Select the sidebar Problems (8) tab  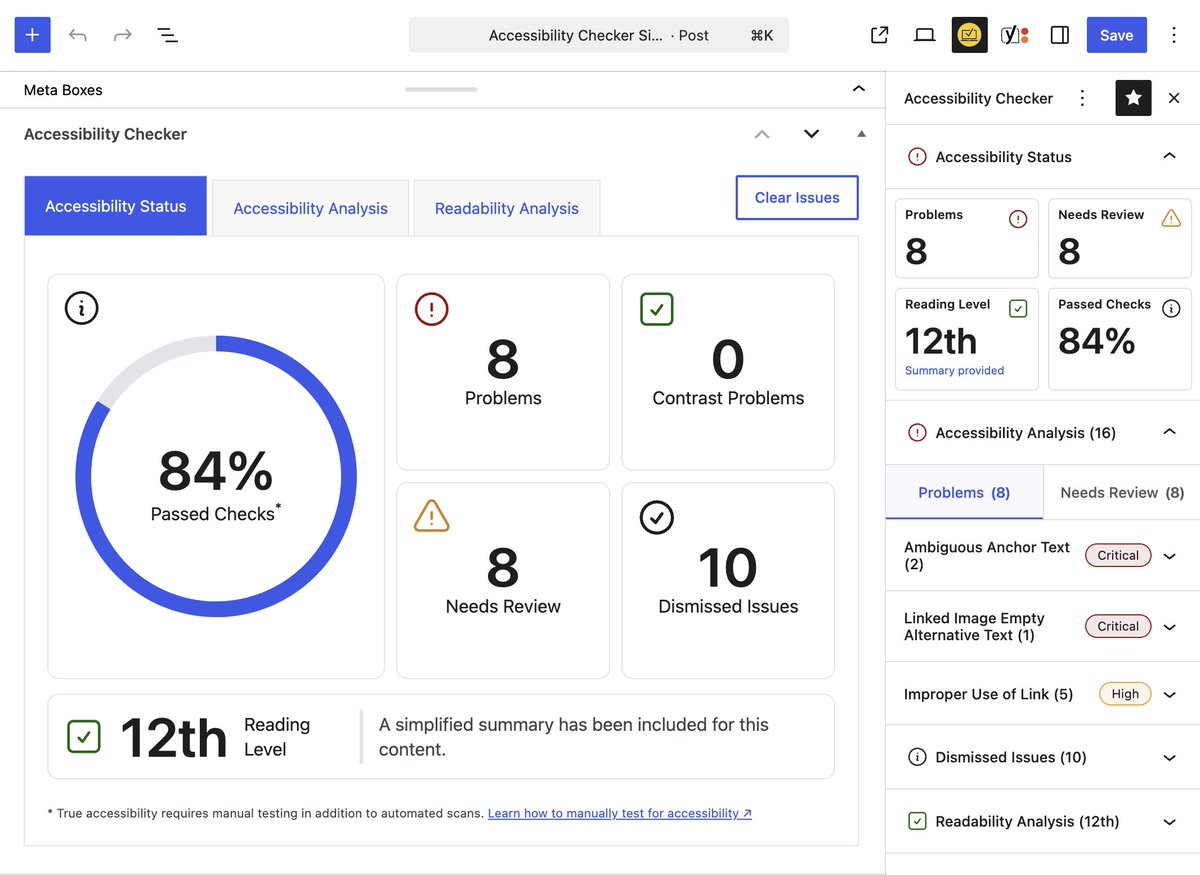[x=964, y=492]
